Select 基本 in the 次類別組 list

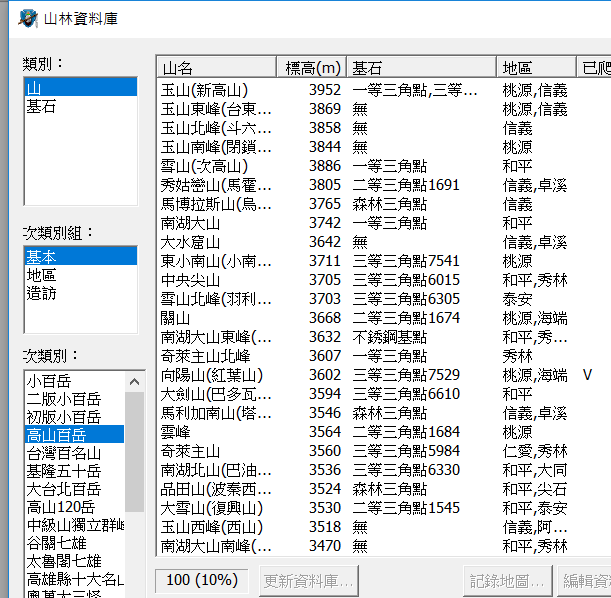(x=41, y=256)
